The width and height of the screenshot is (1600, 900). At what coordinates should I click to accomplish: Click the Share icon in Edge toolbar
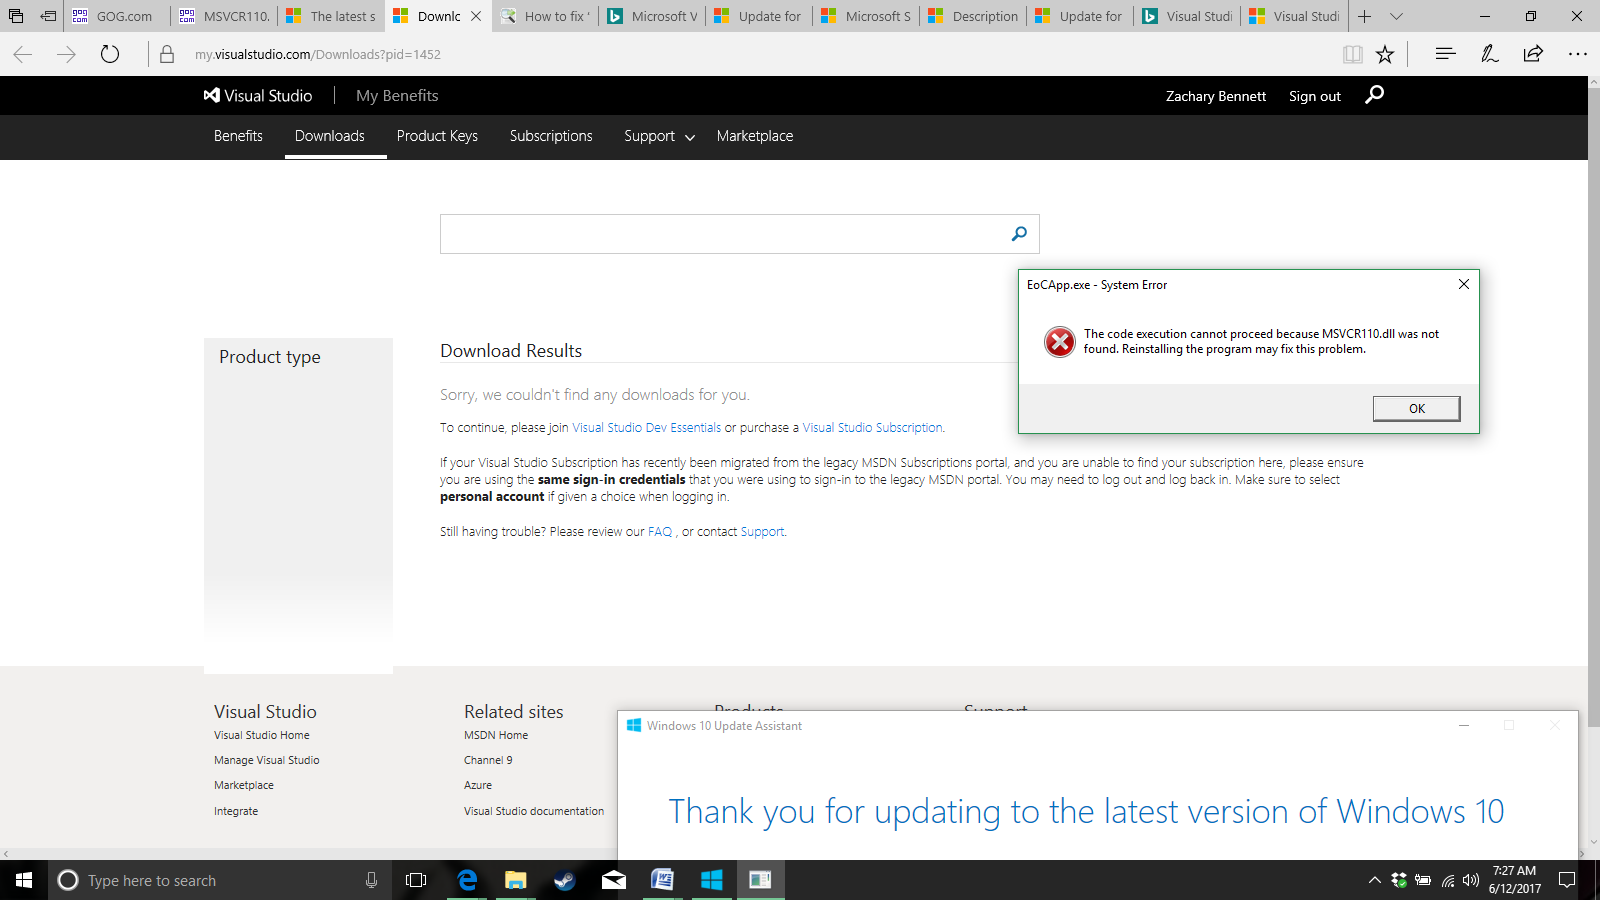click(x=1533, y=54)
